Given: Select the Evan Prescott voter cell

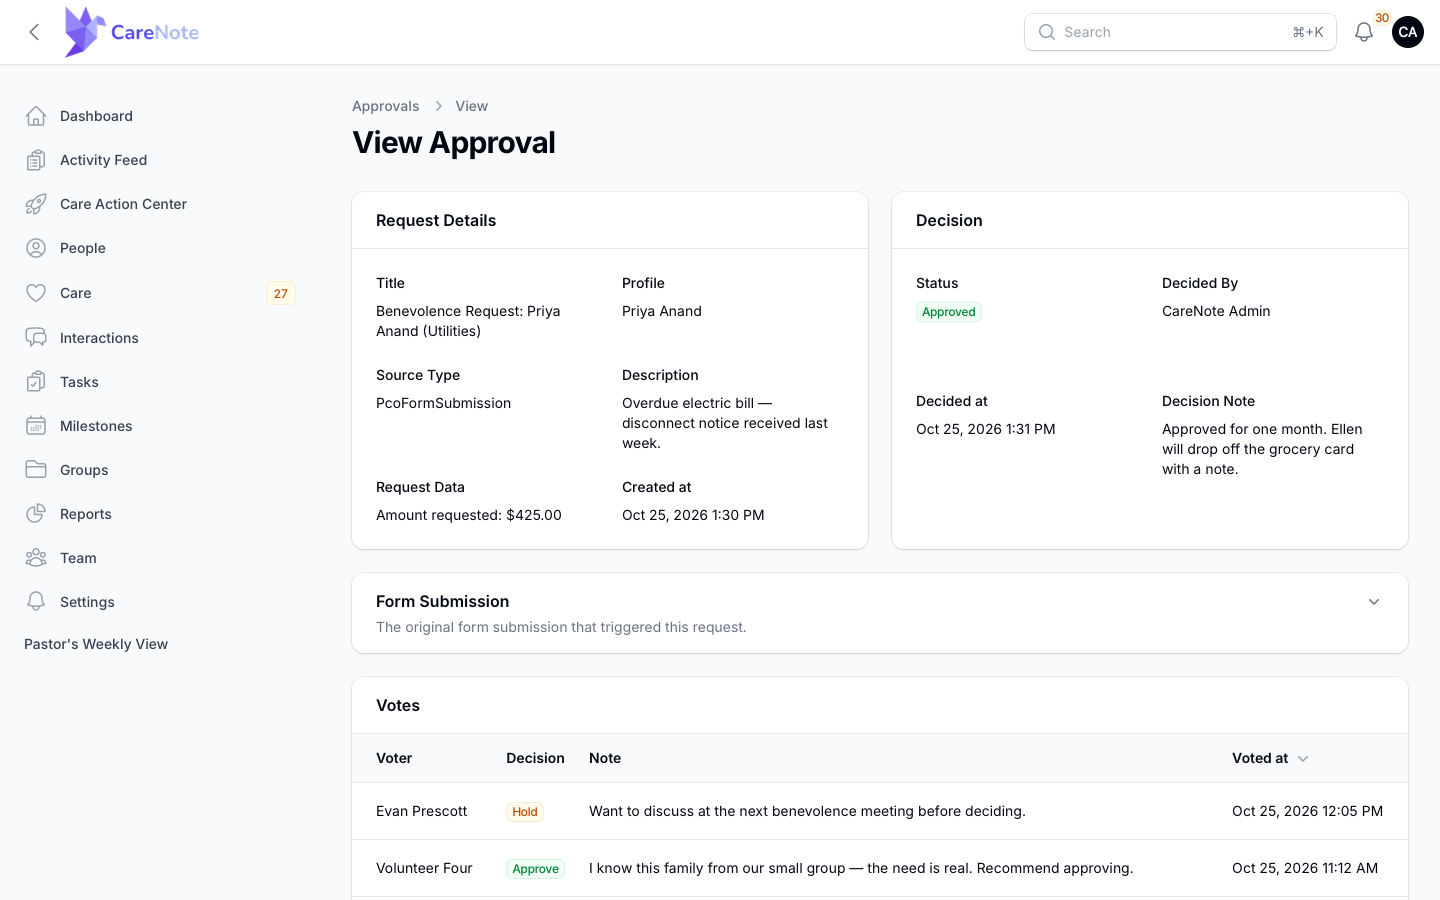Looking at the screenshot, I should tap(422, 811).
